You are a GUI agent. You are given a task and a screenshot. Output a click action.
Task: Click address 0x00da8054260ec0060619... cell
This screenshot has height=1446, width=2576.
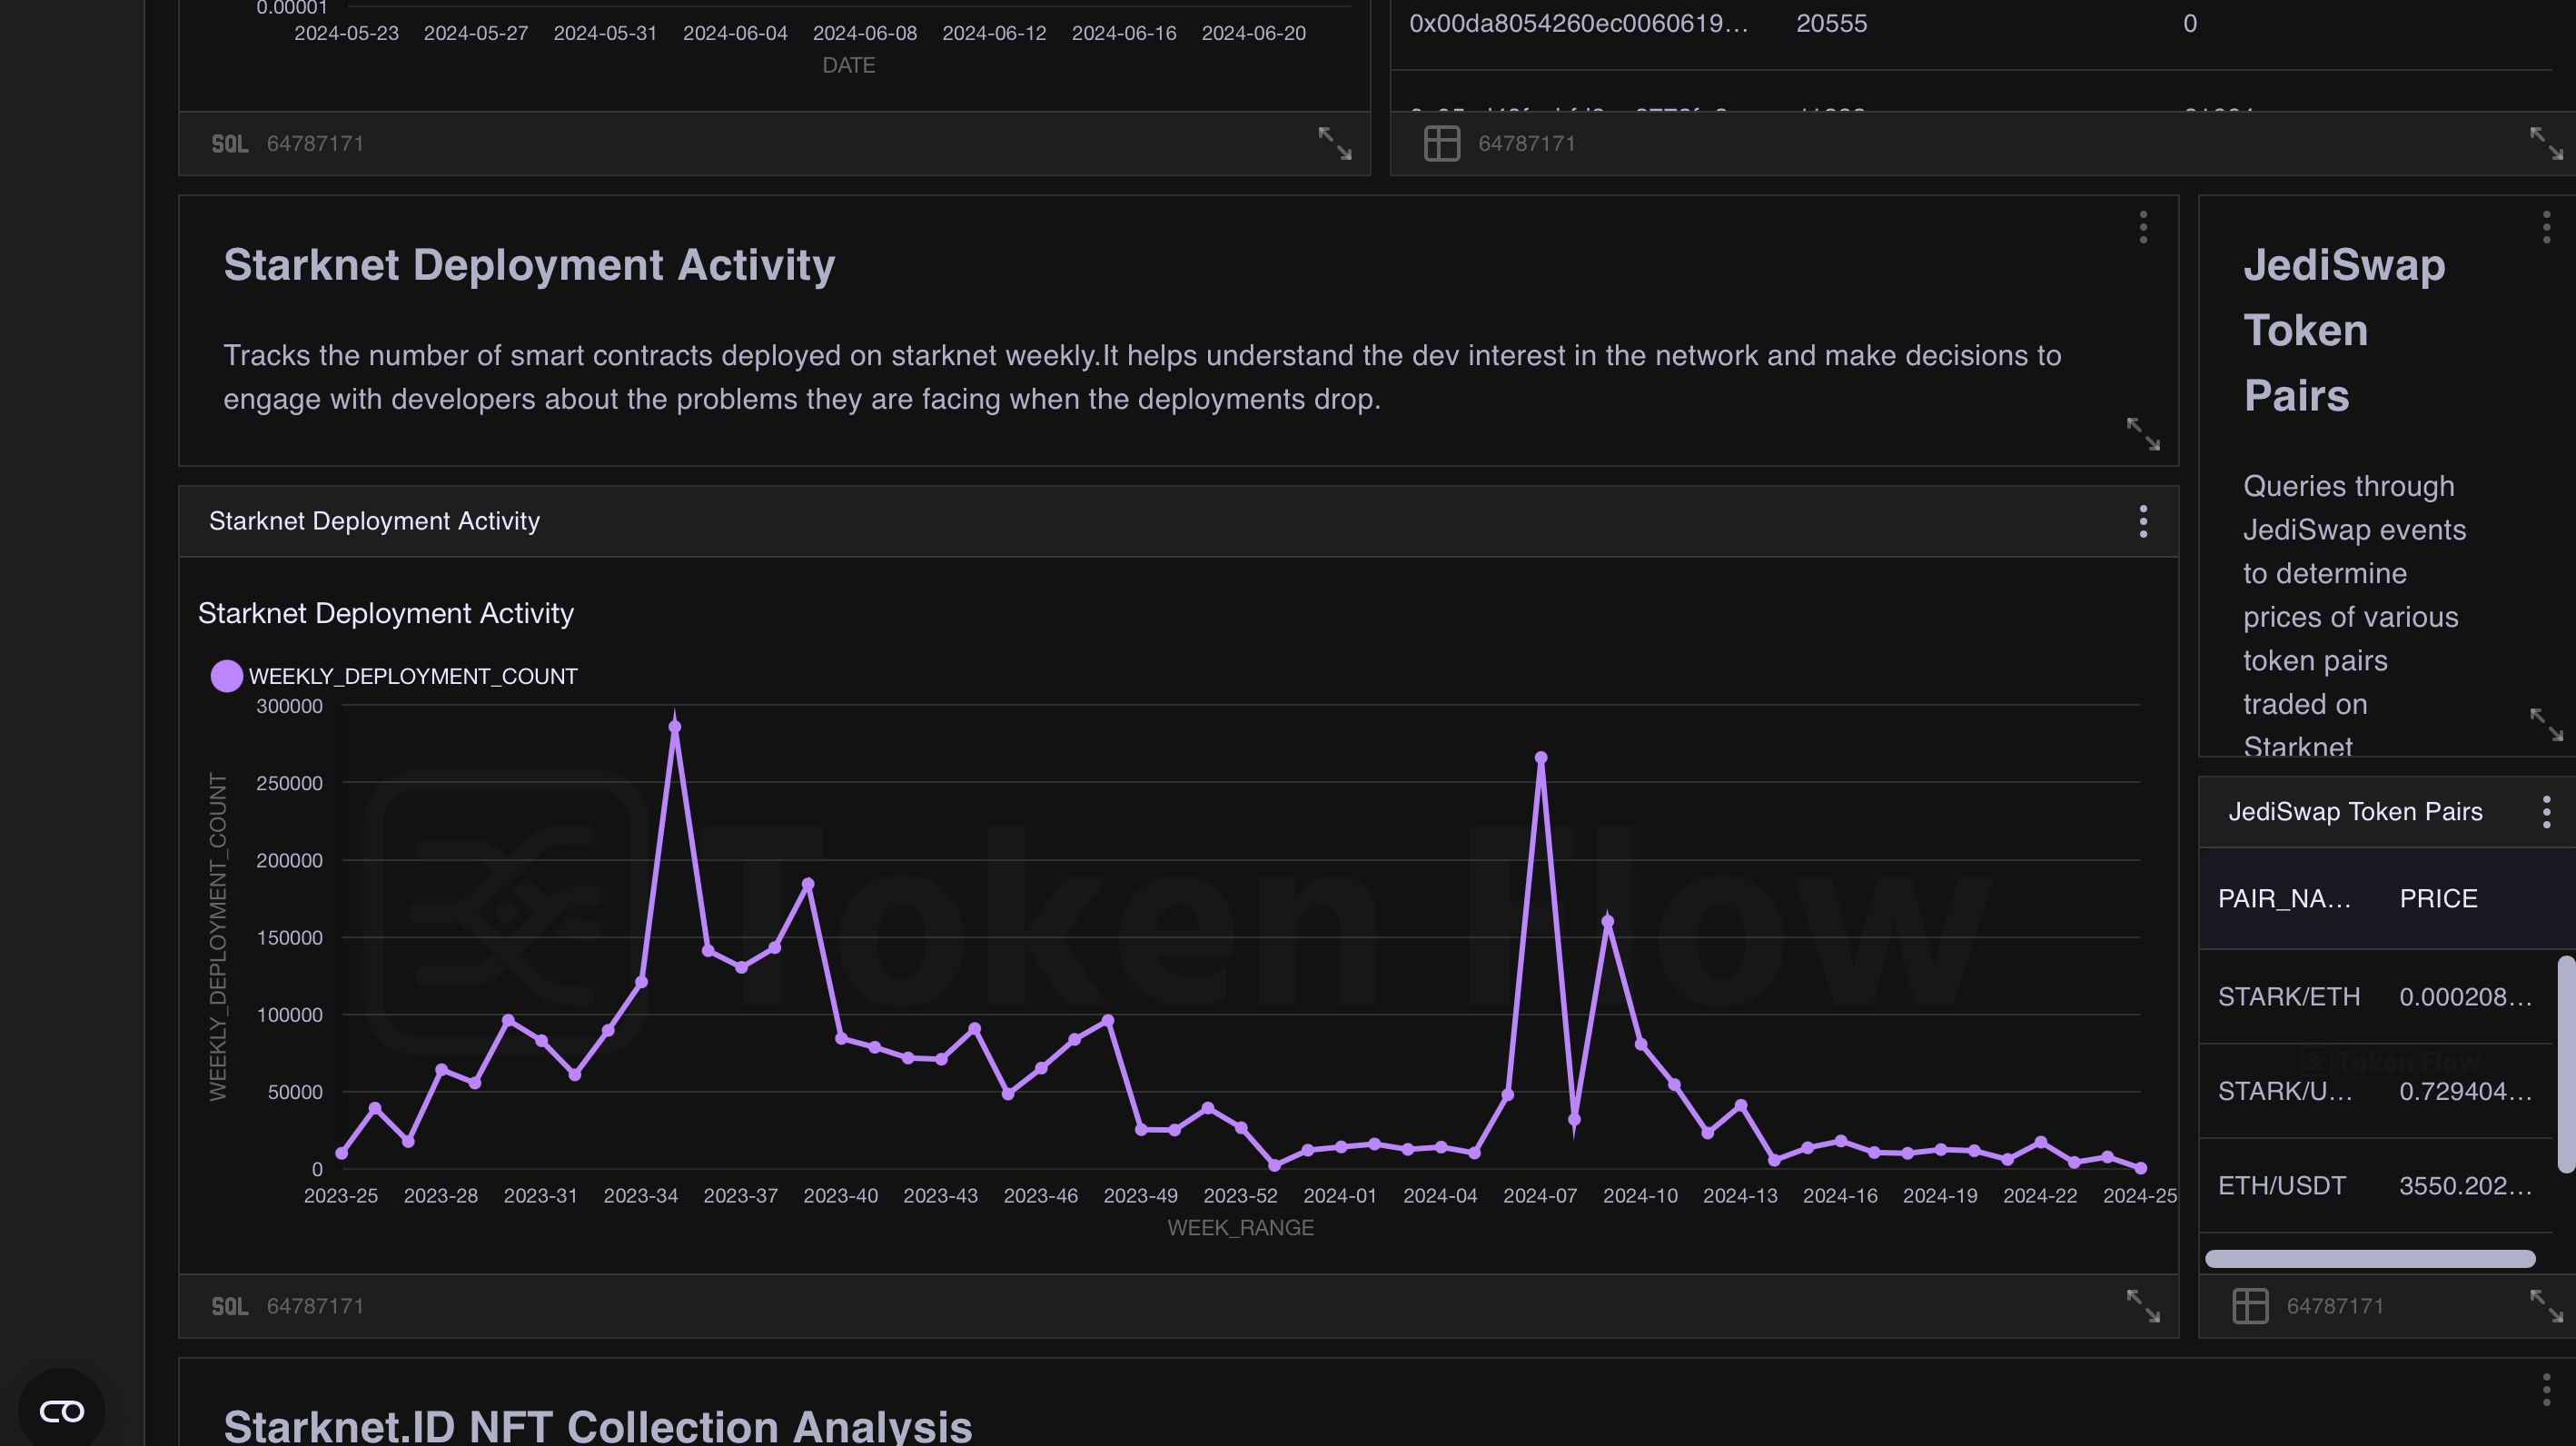click(x=1579, y=23)
